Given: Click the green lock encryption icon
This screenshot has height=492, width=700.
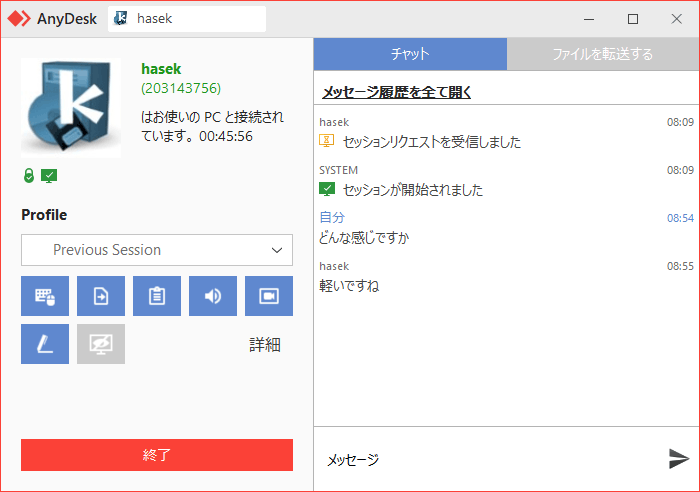Looking at the screenshot, I should [29, 176].
